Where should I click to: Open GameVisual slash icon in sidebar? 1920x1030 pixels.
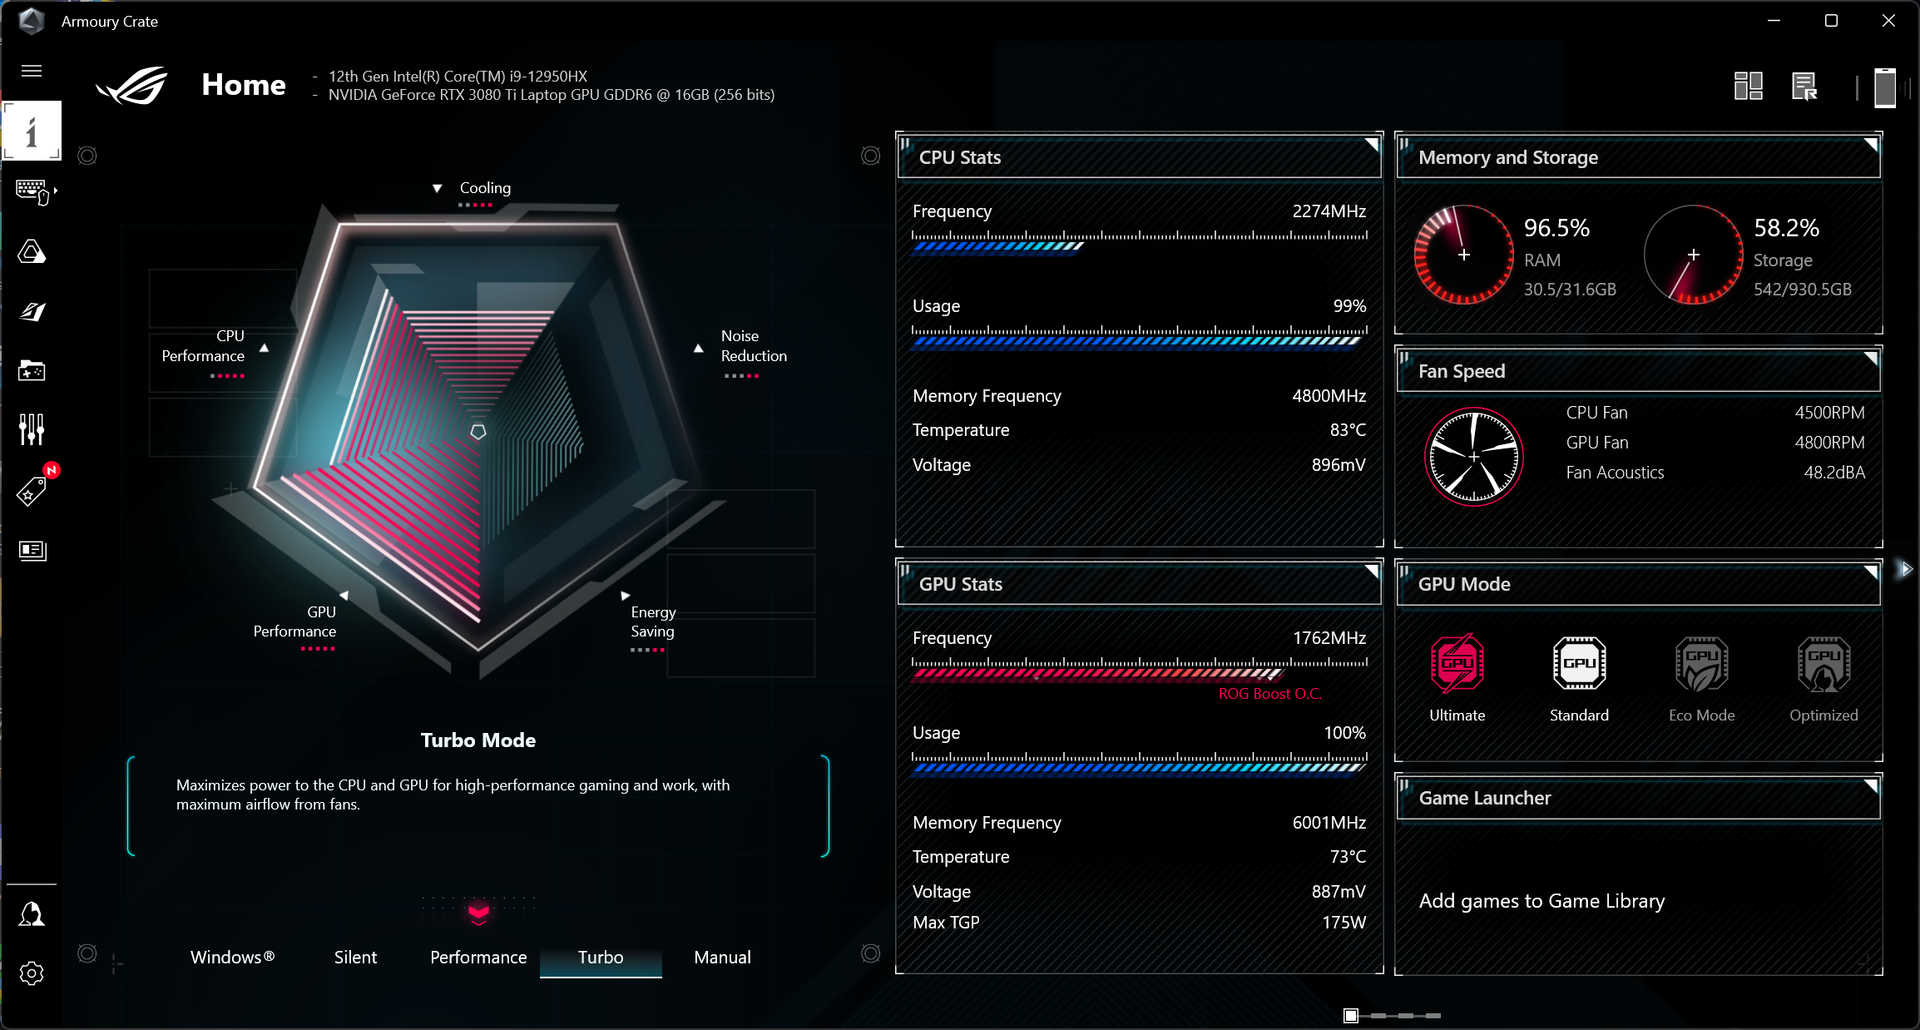point(32,312)
